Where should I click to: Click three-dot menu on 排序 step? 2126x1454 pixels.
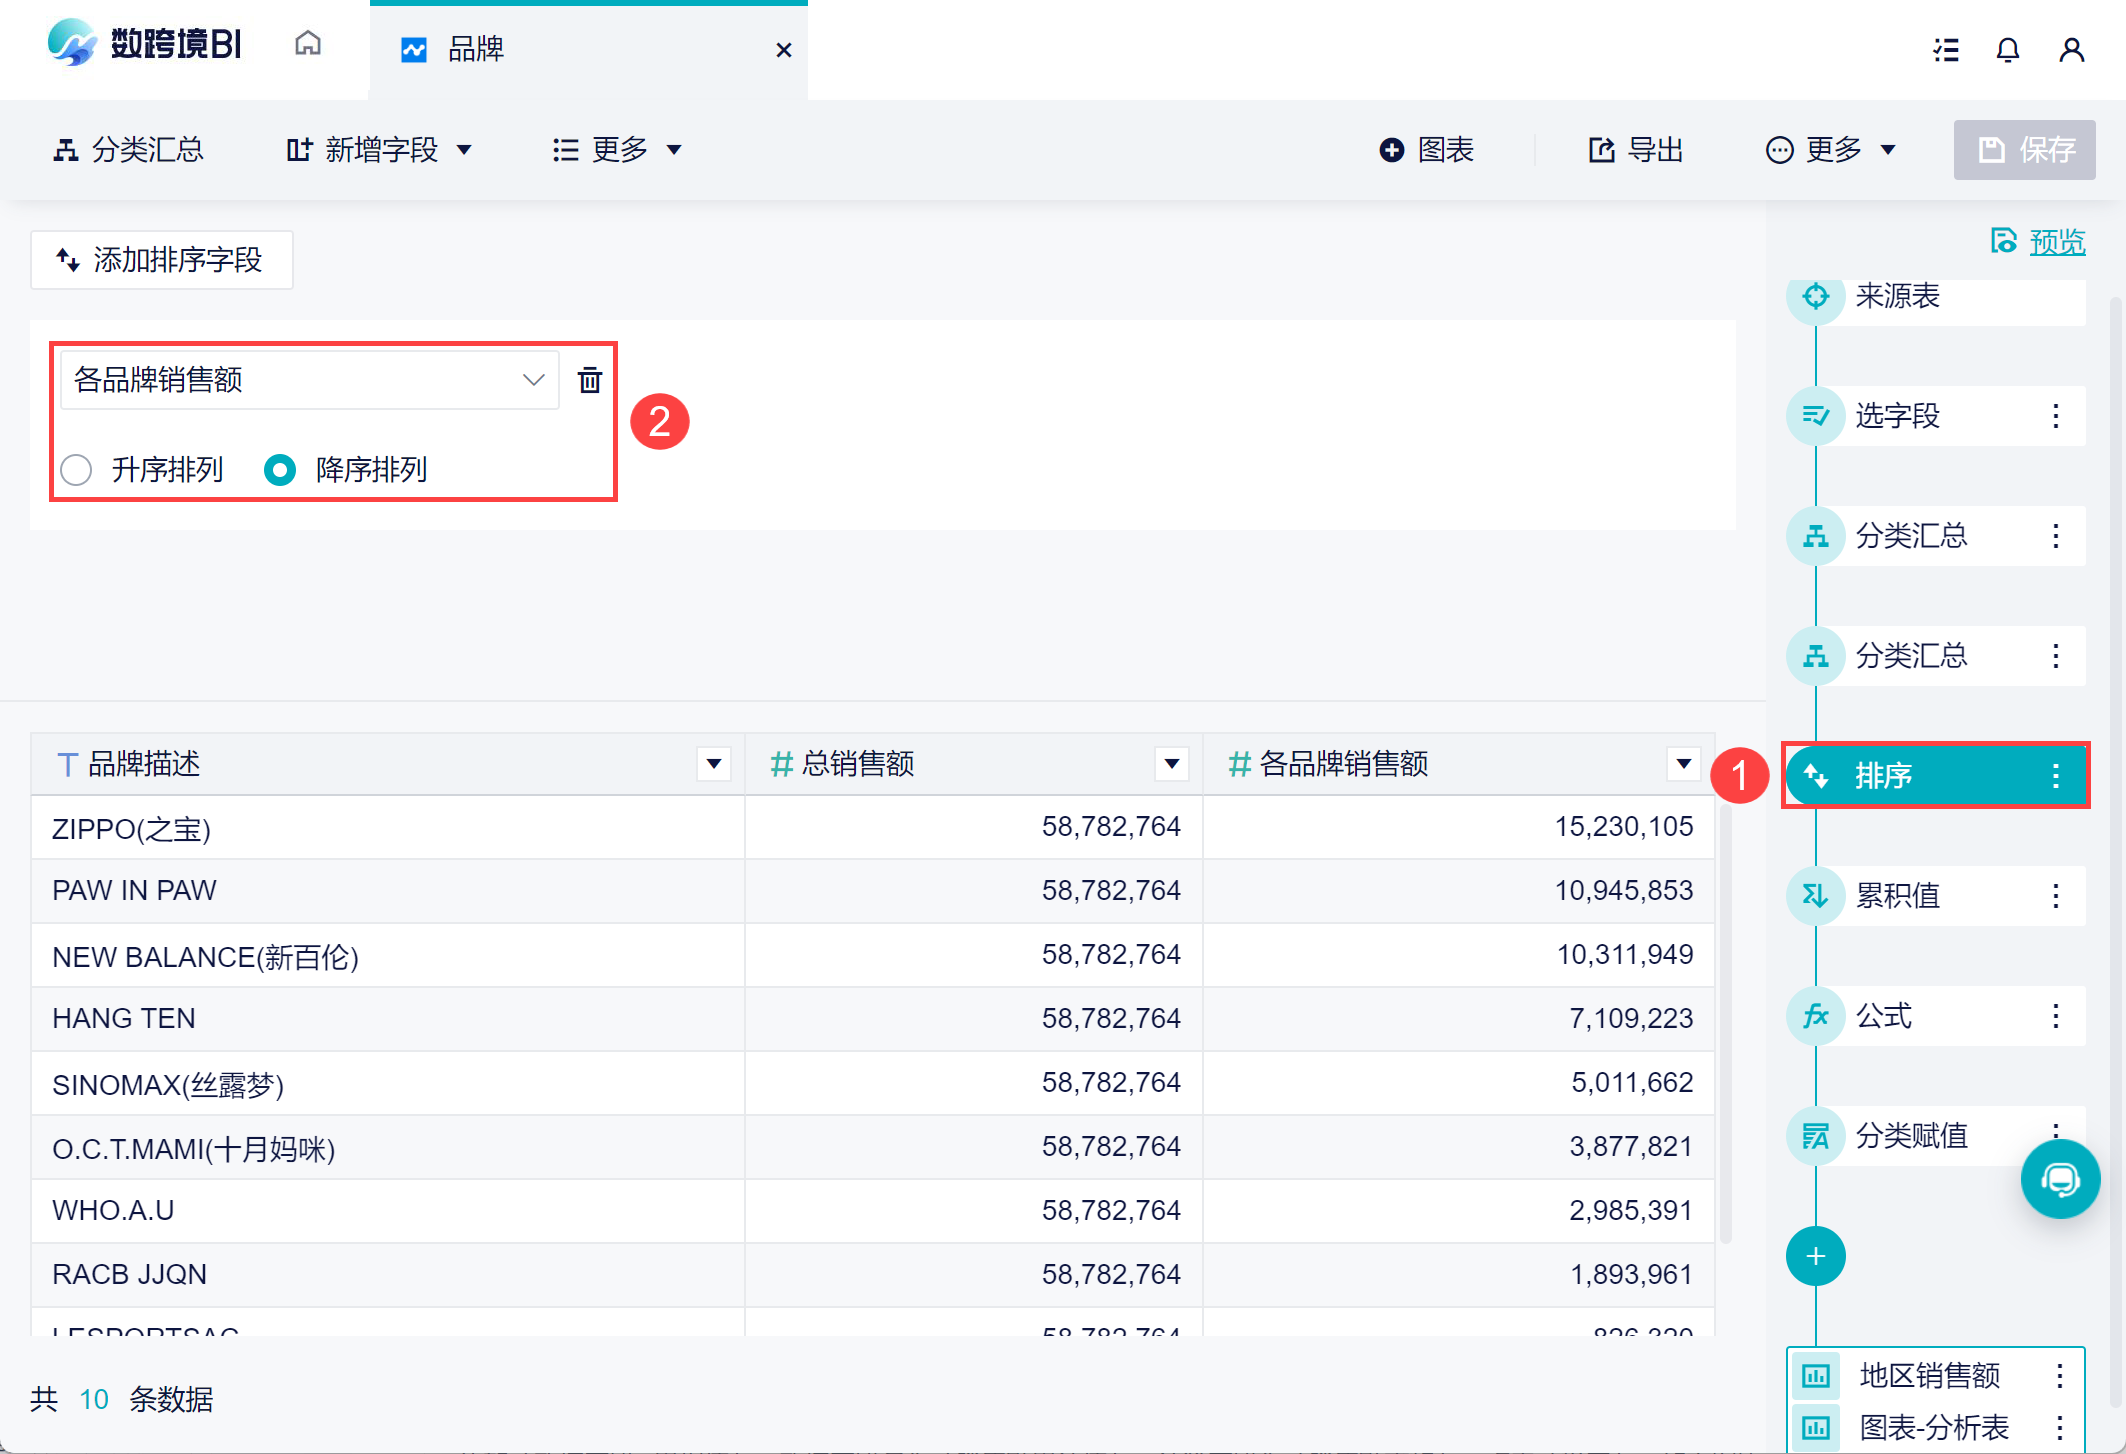click(x=2055, y=775)
